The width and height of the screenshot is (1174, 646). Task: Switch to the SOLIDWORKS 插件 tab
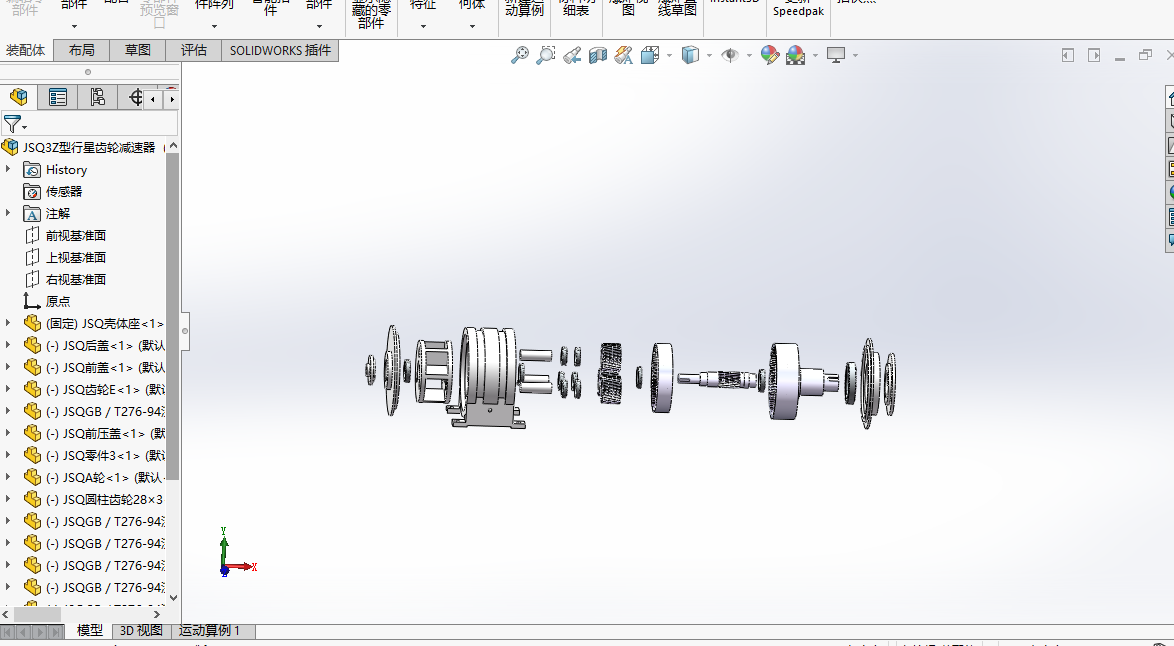[280, 50]
